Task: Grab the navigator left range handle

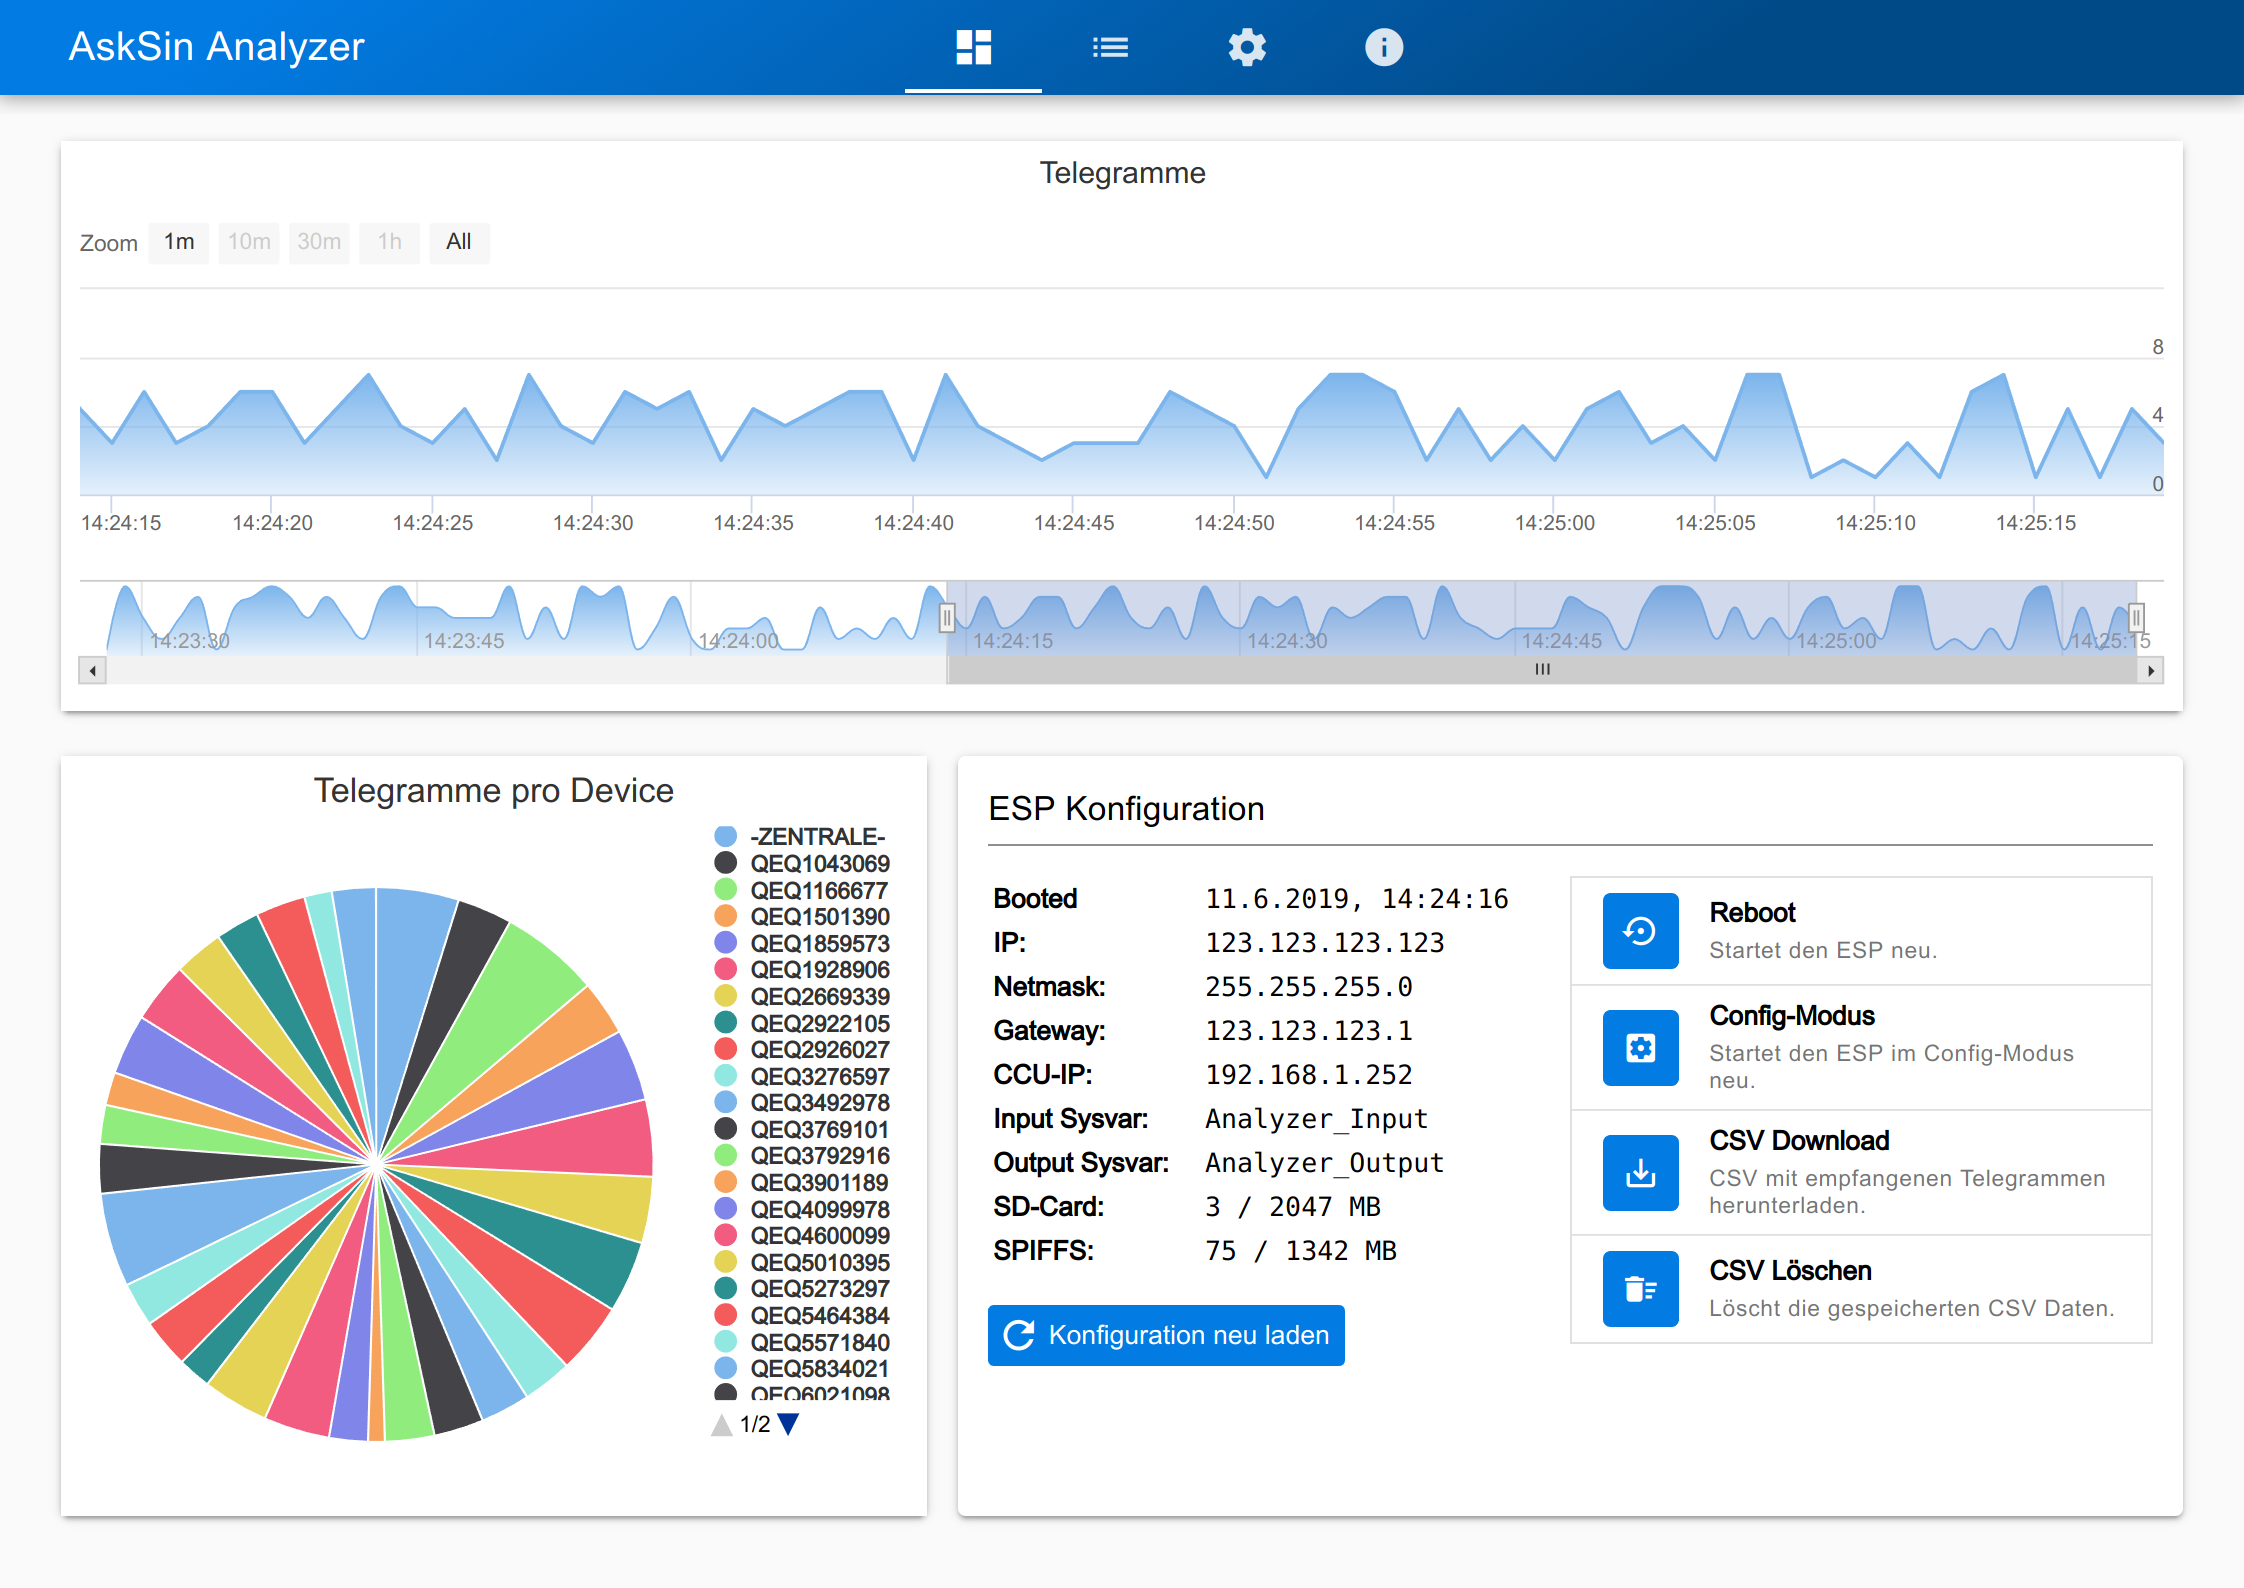Action: [x=947, y=618]
